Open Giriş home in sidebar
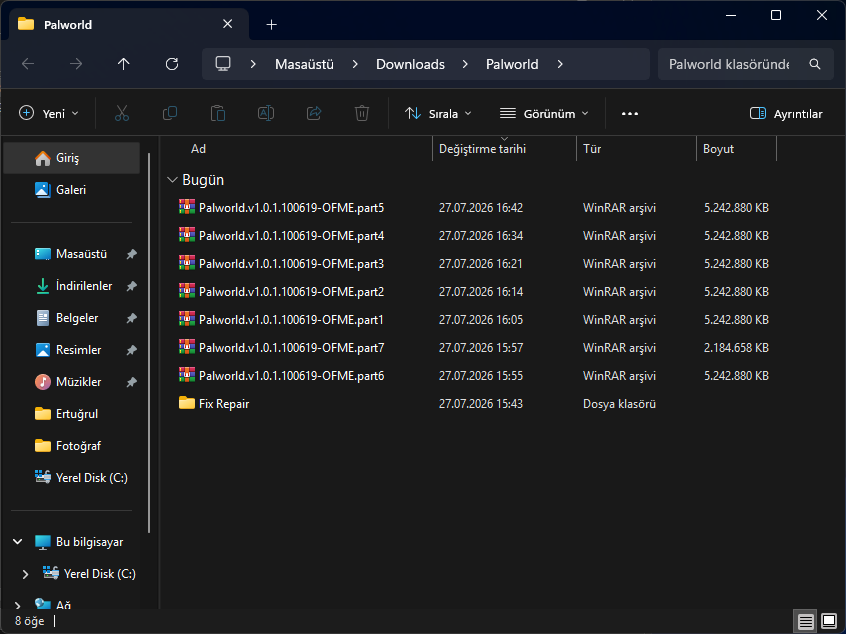The image size is (846, 634). click(x=71, y=158)
